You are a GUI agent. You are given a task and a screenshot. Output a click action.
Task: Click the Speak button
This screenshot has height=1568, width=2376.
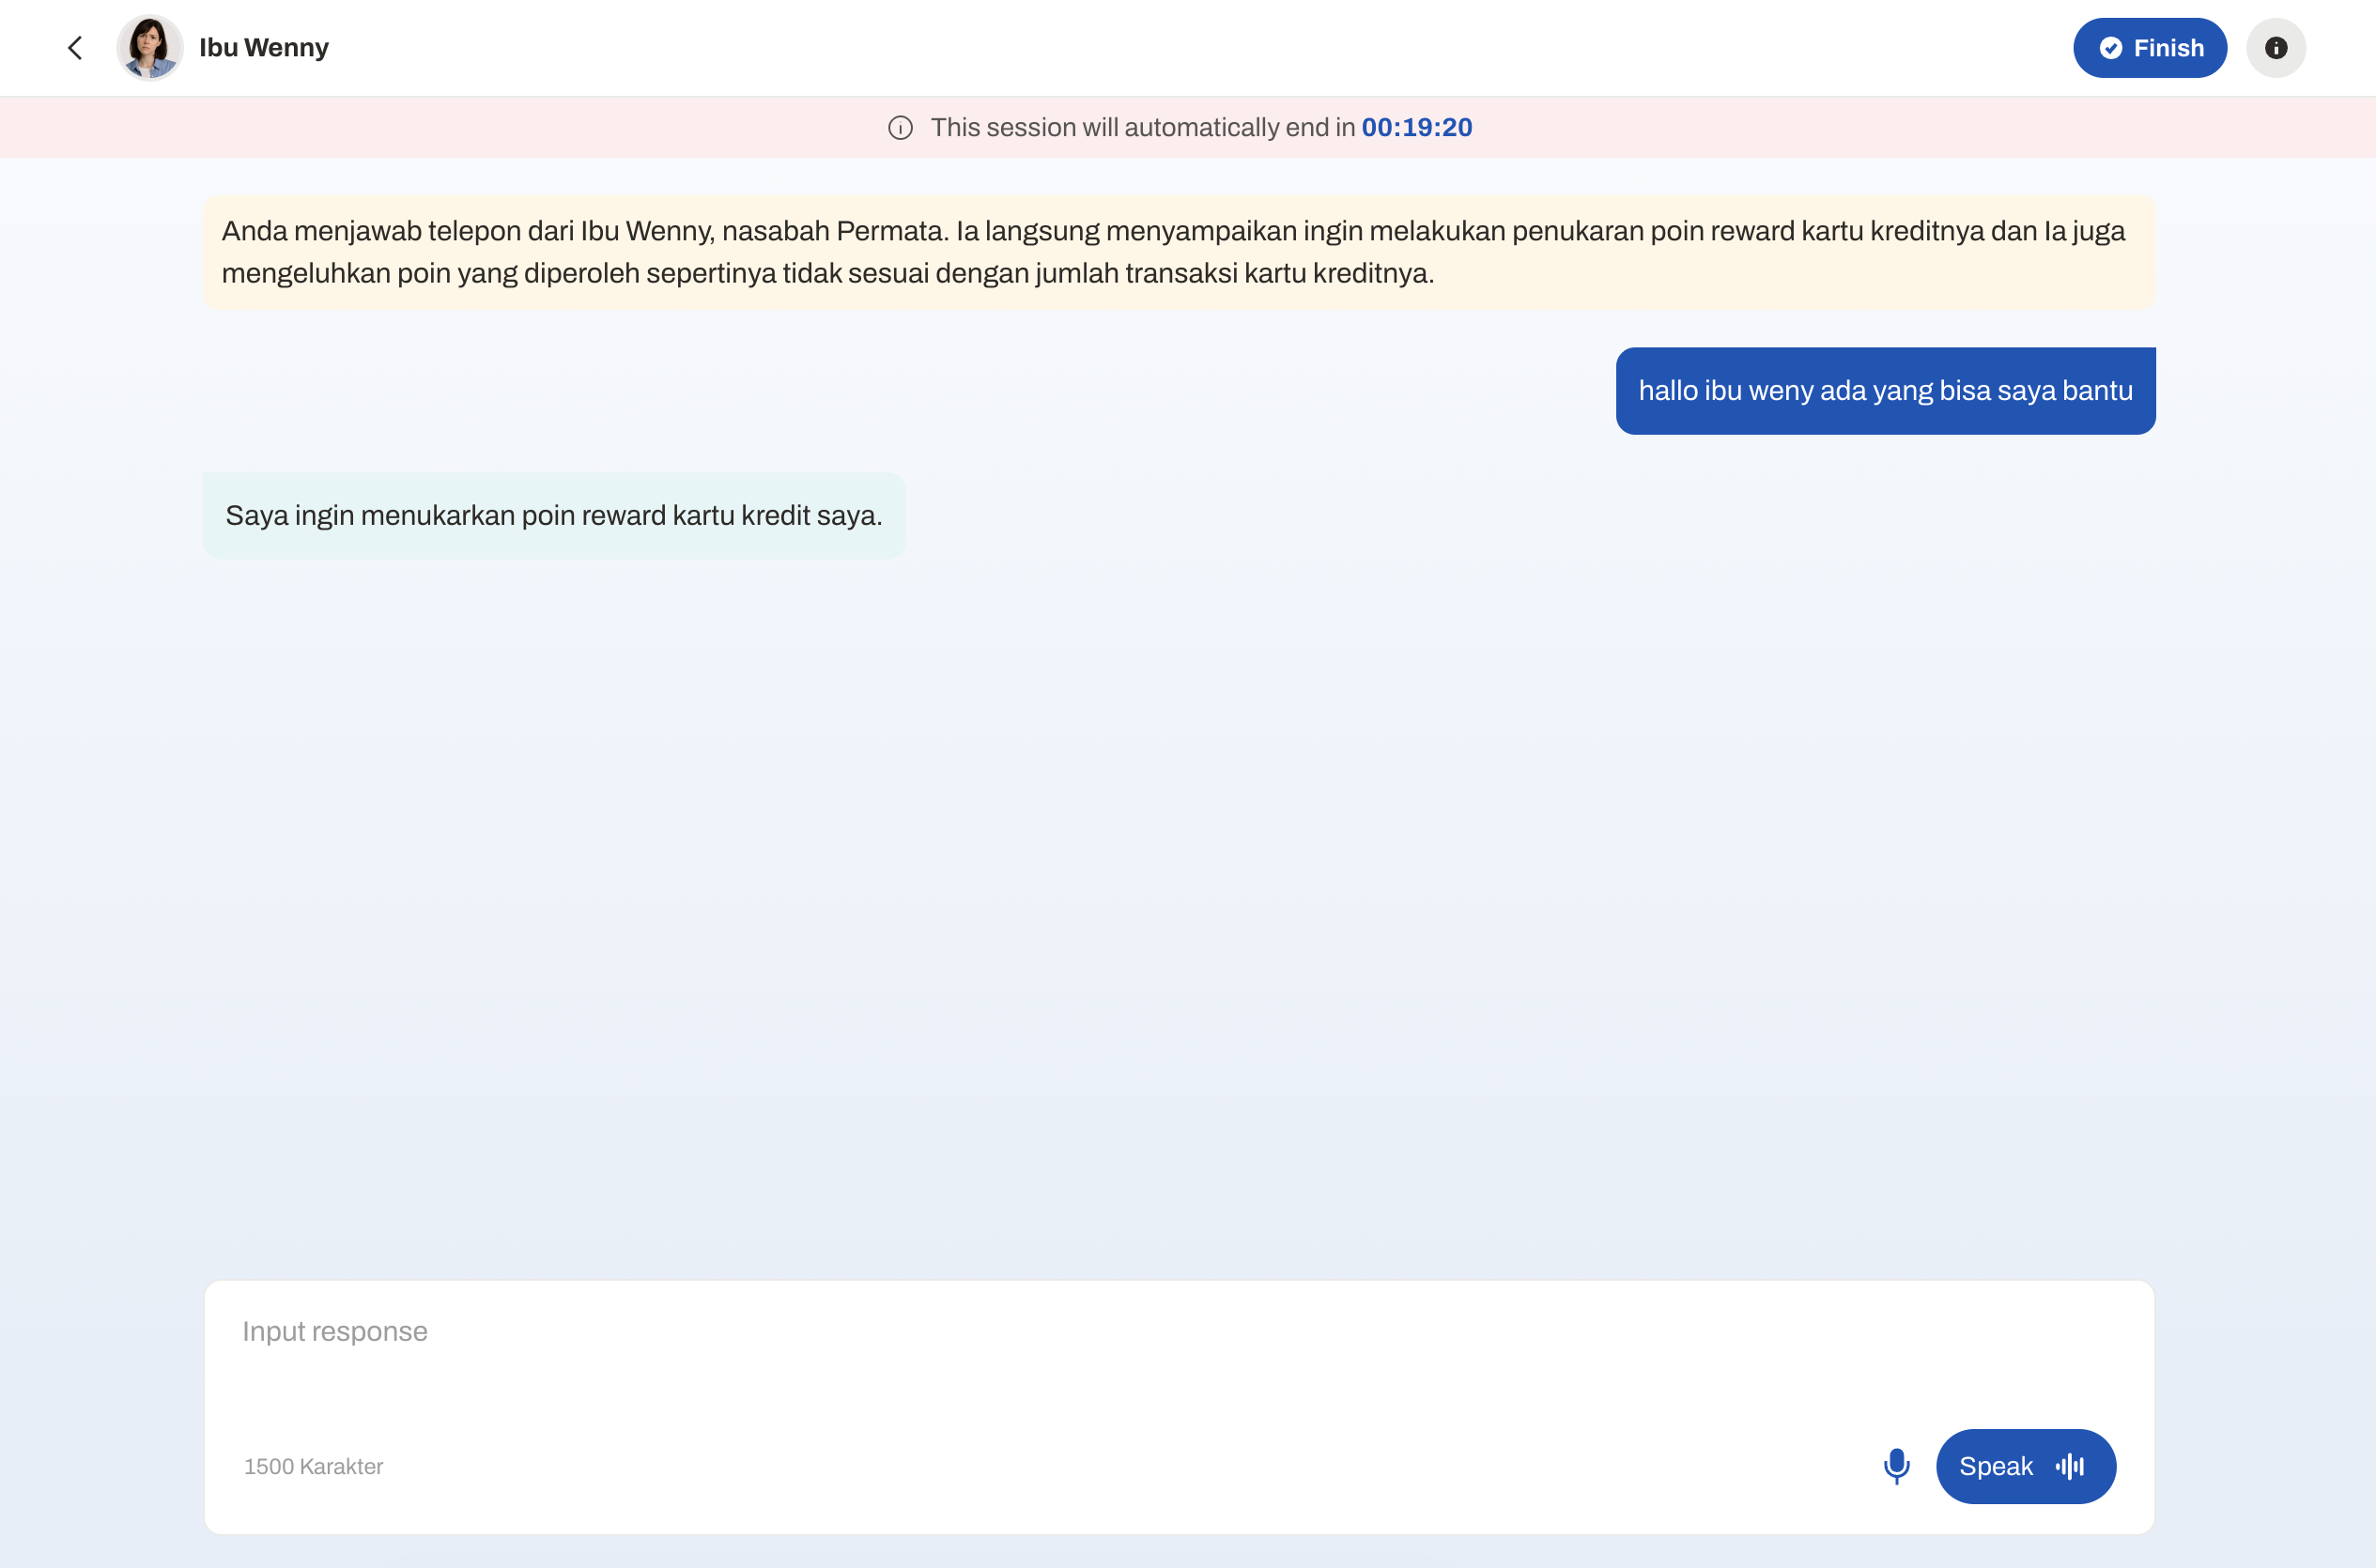(x=2025, y=1466)
